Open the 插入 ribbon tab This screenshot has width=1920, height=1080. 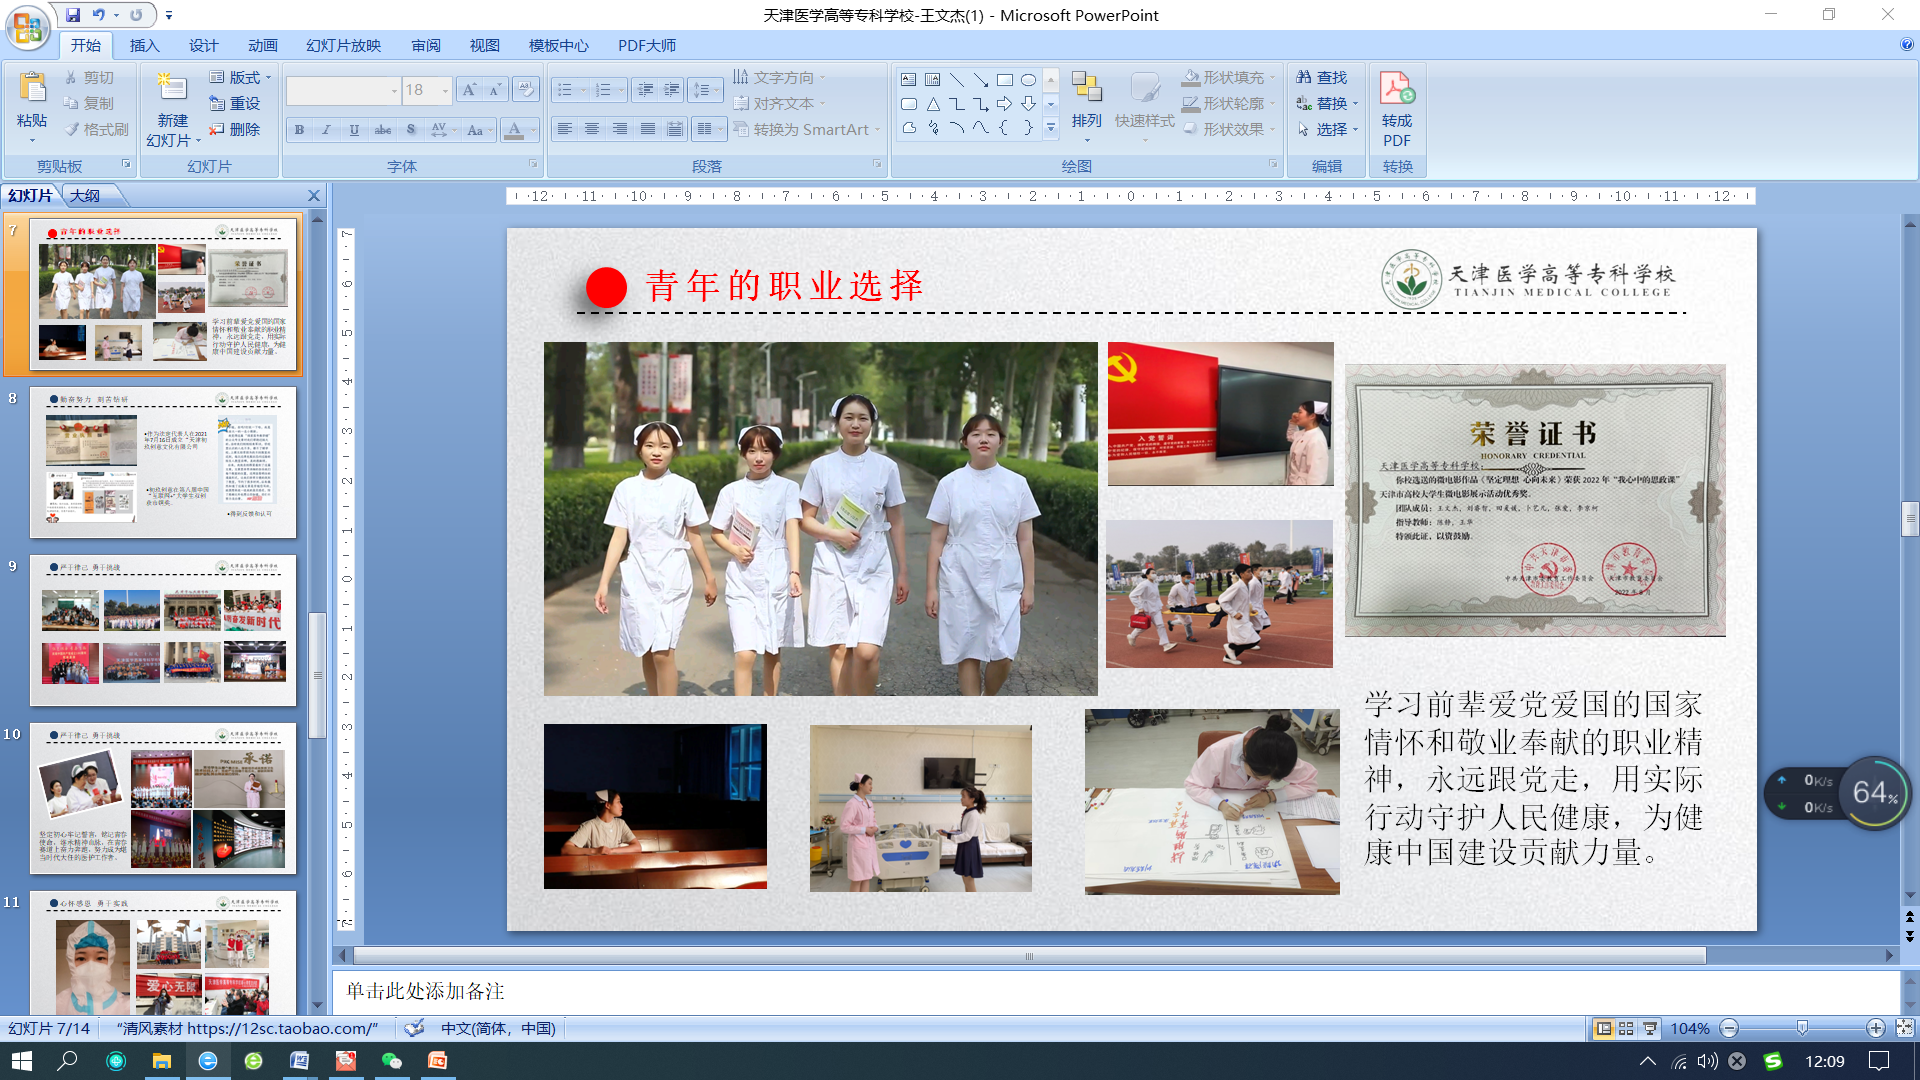pos(144,45)
